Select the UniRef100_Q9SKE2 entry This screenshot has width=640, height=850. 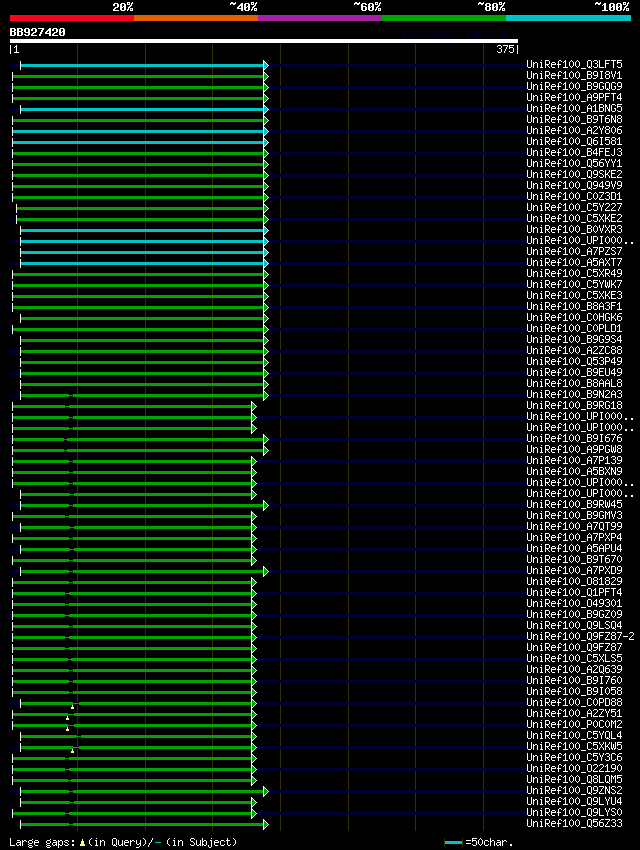[x=574, y=175]
